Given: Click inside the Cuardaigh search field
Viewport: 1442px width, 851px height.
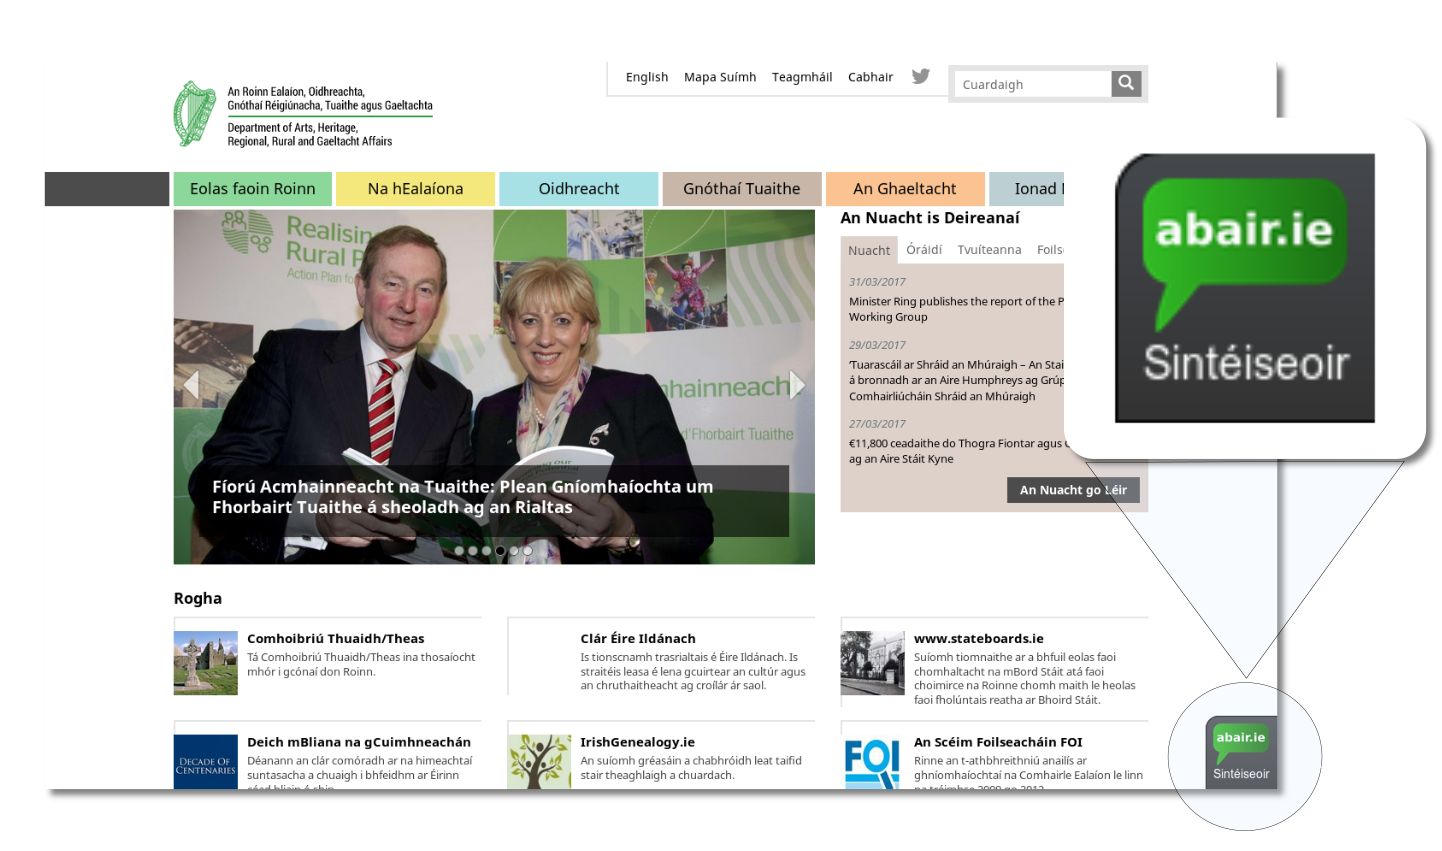Looking at the screenshot, I should pos(1030,84).
